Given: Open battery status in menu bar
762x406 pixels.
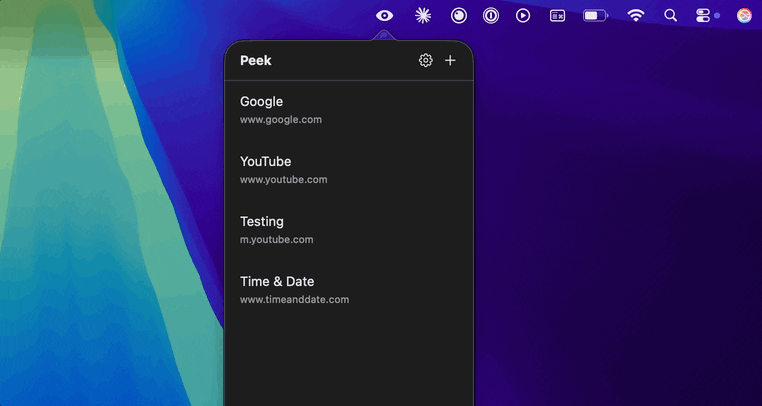Looking at the screenshot, I should (x=596, y=16).
